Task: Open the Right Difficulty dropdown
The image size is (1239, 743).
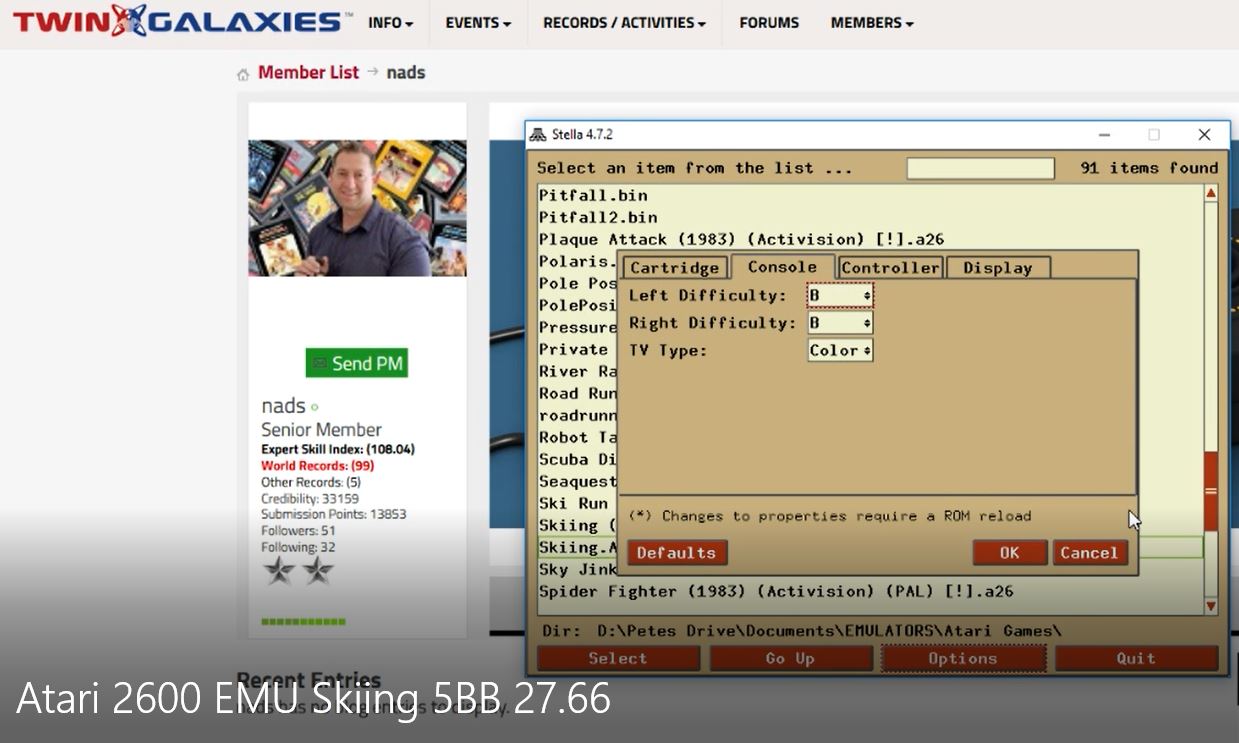Action: point(840,323)
